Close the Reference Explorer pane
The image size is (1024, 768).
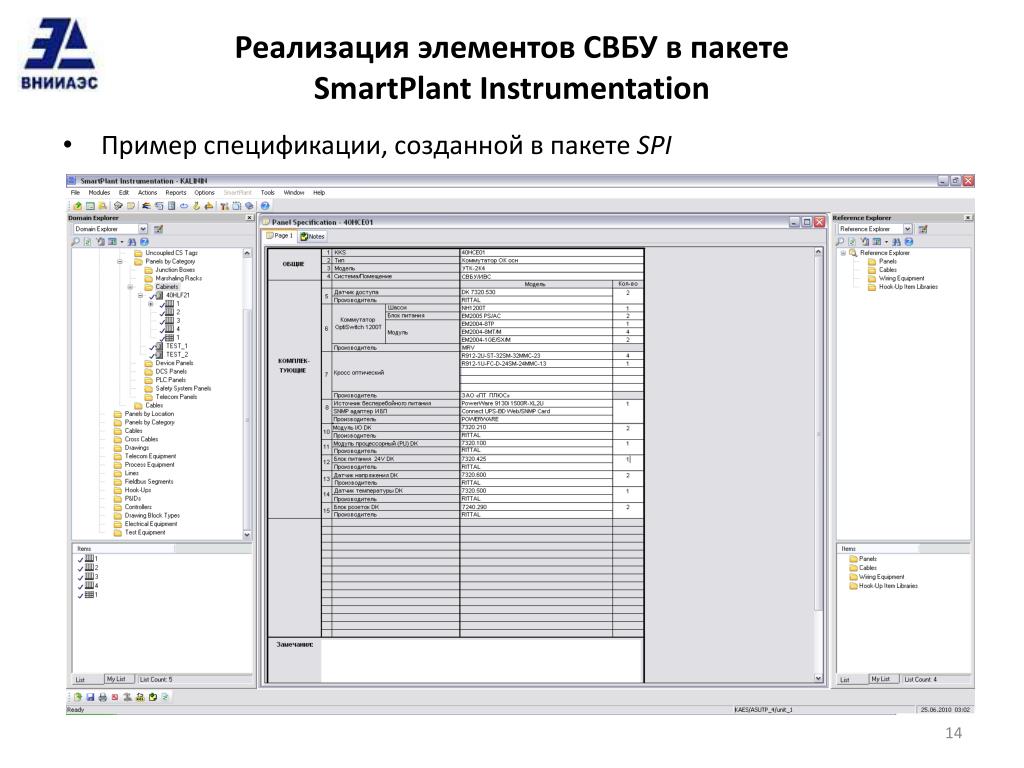(968, 217)
